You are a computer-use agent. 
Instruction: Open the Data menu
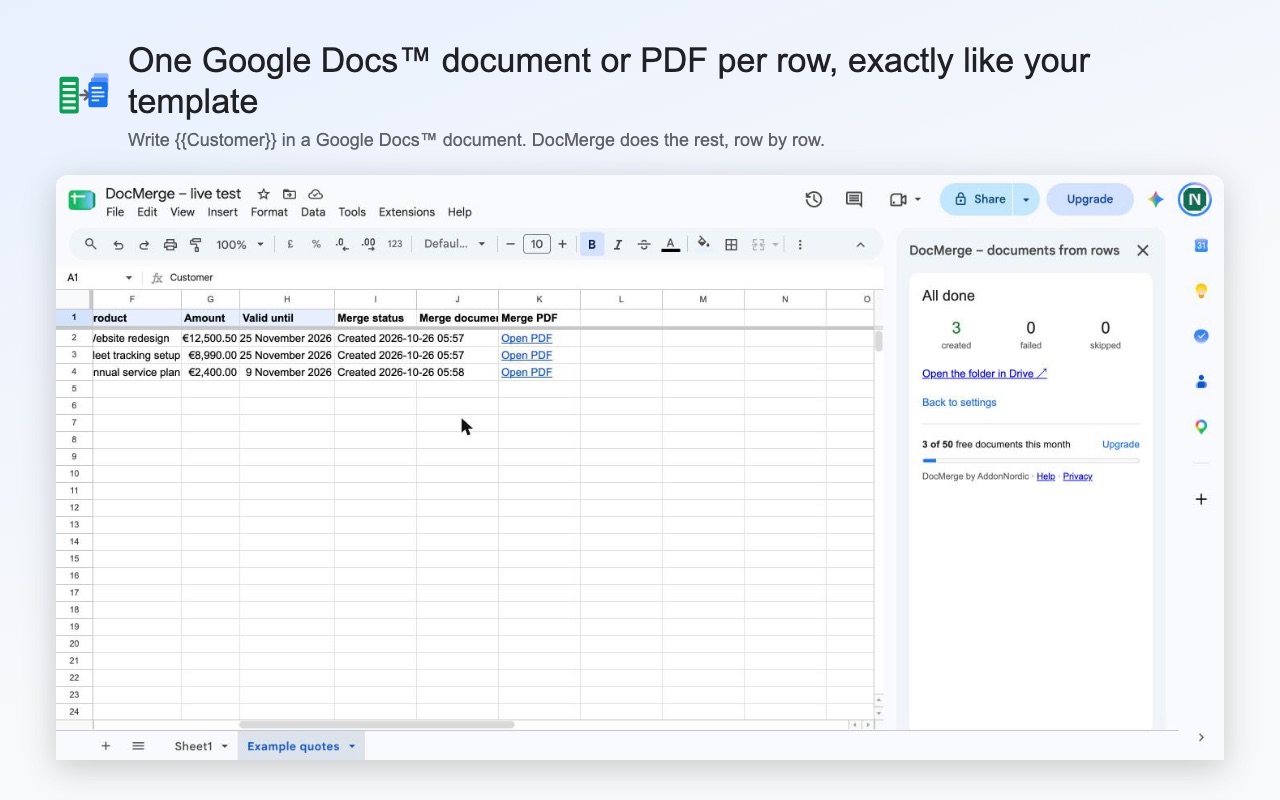pyautogui.click(x=313, y=212)
